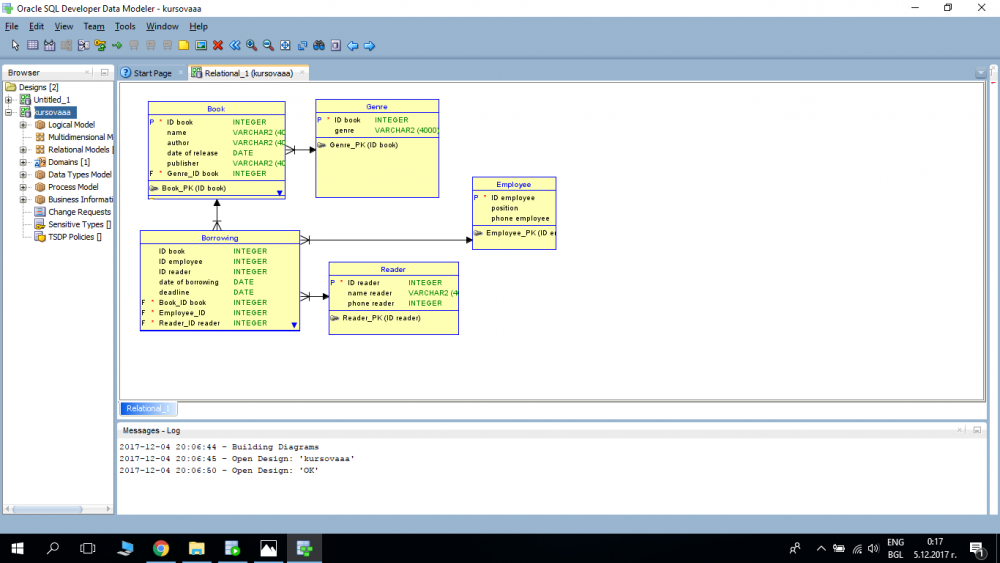Click the yellow New Note icon
The image size is (1000, 563).
click(184, 45)
